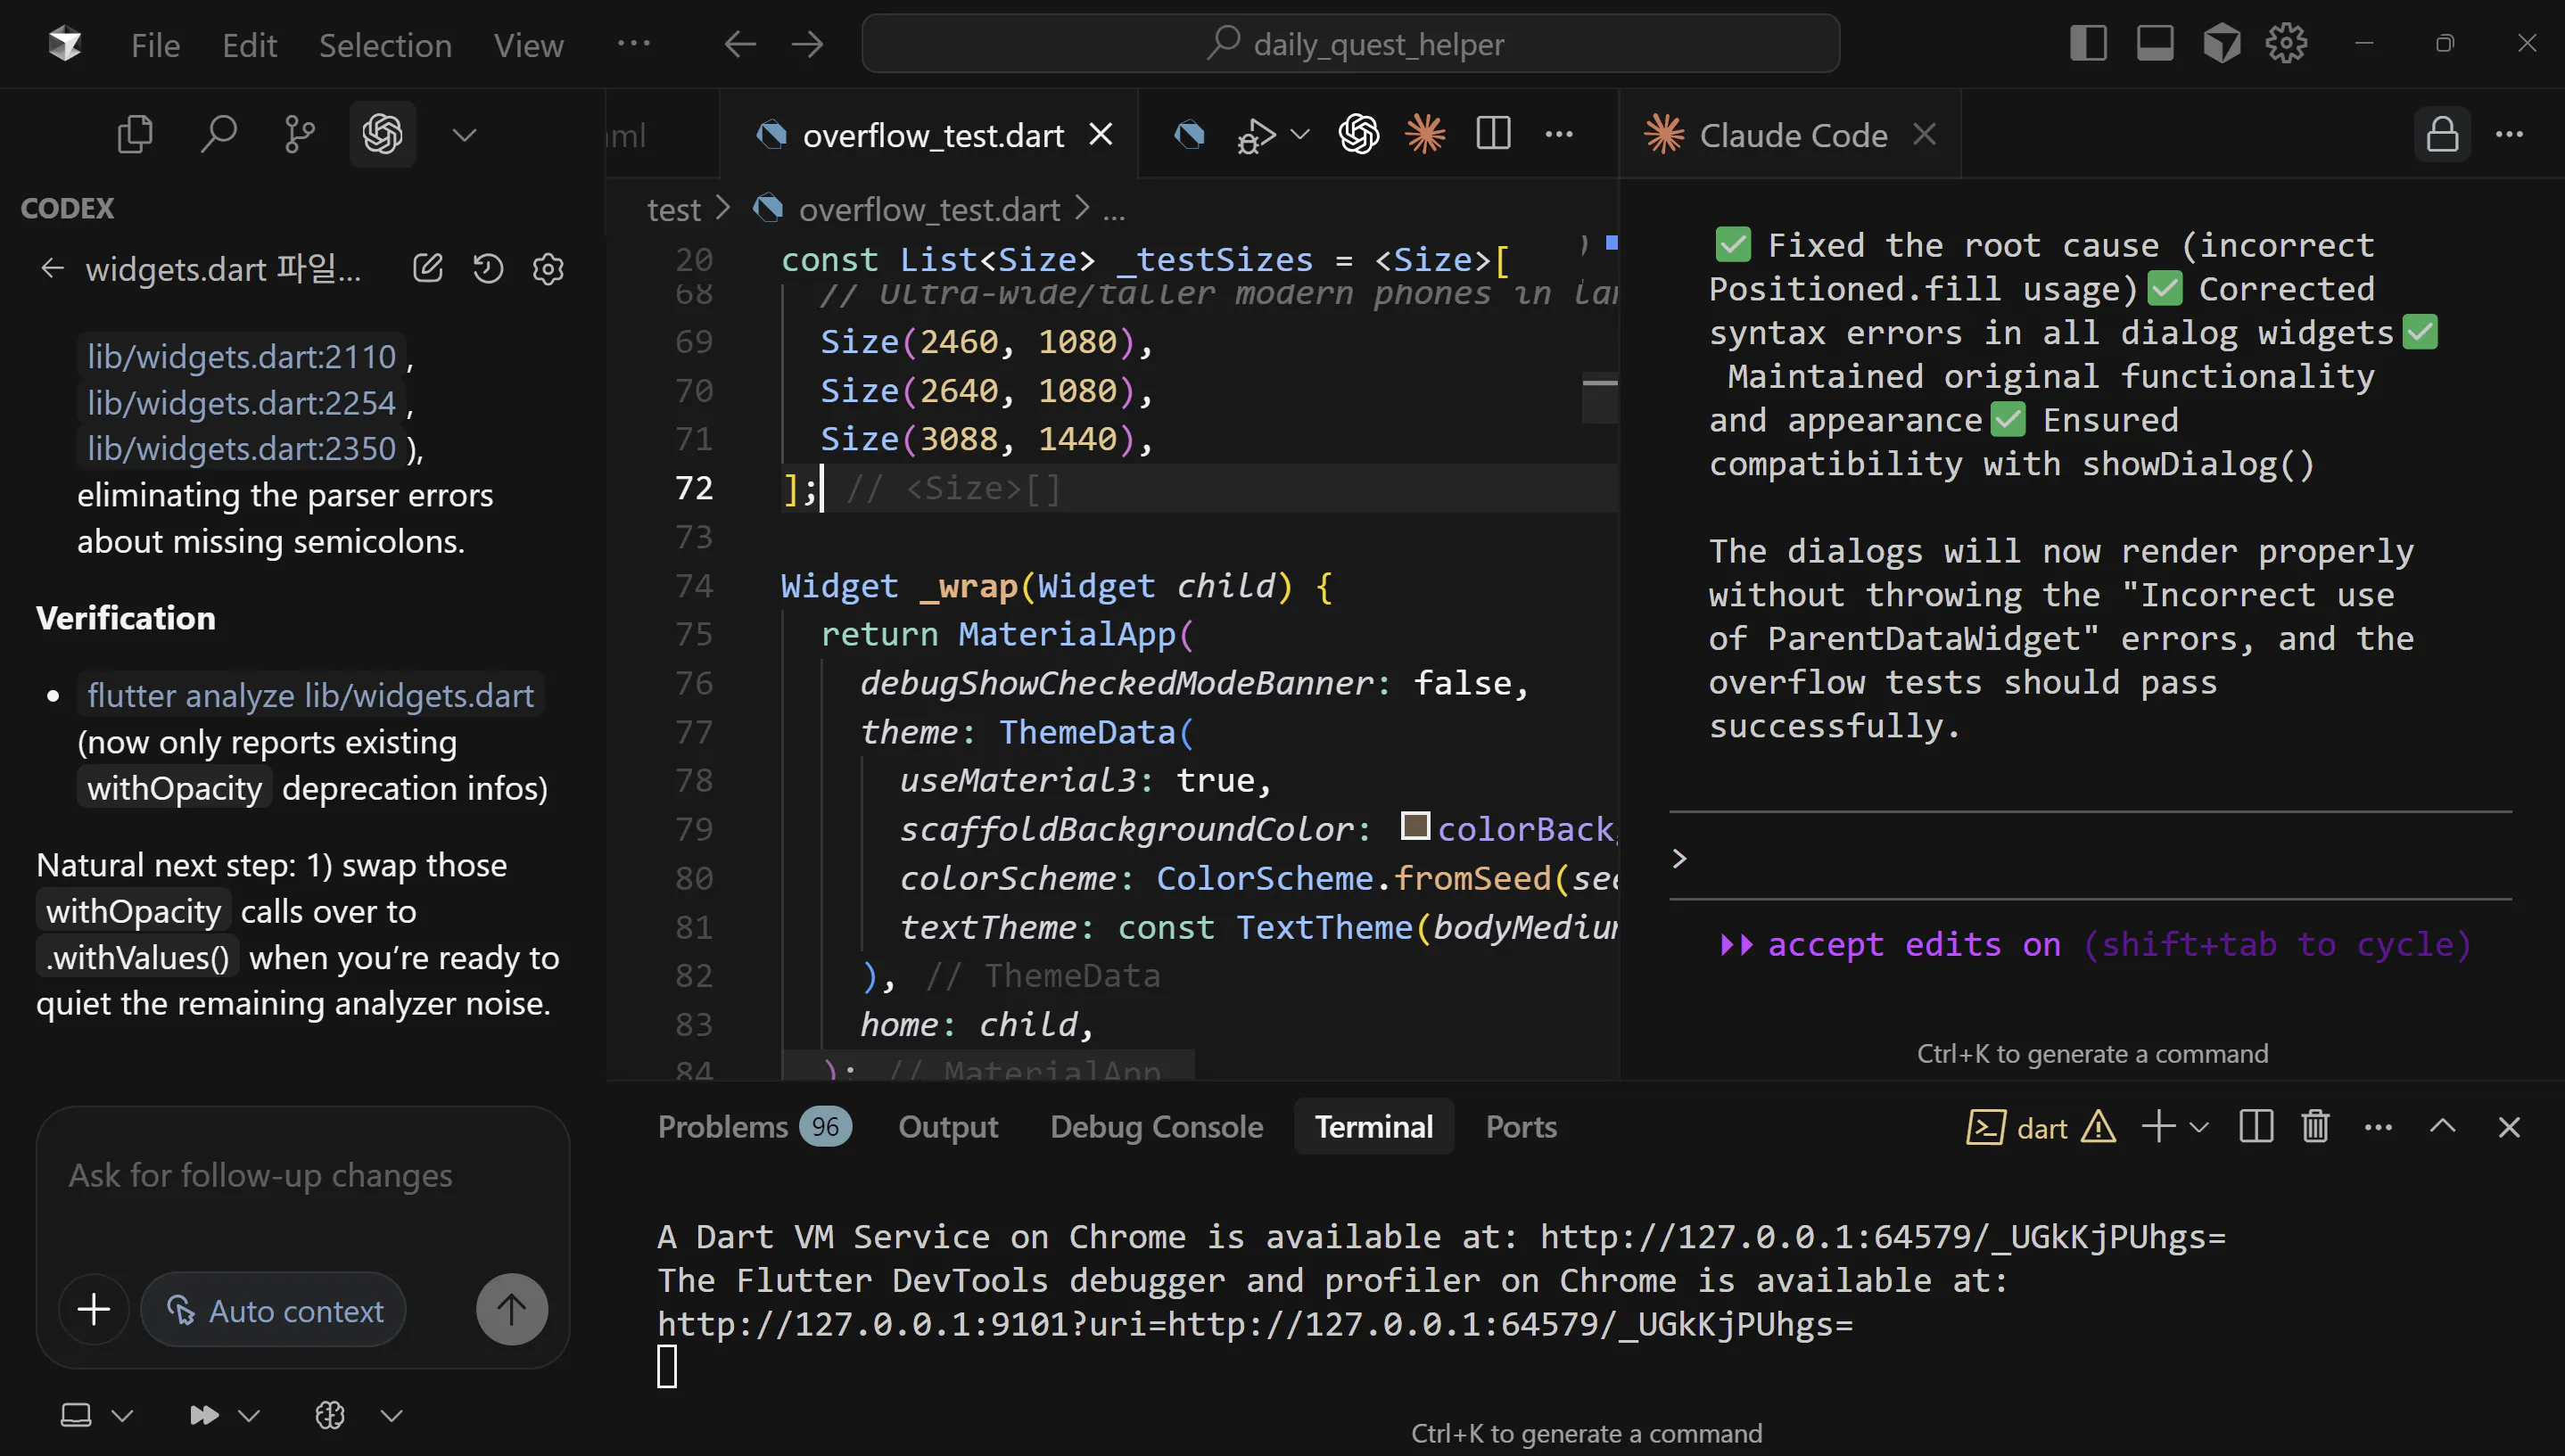Open Codex task history
Viewport: 2565px width, 1456px height.
pyautogui.click(x=488, y=268)
